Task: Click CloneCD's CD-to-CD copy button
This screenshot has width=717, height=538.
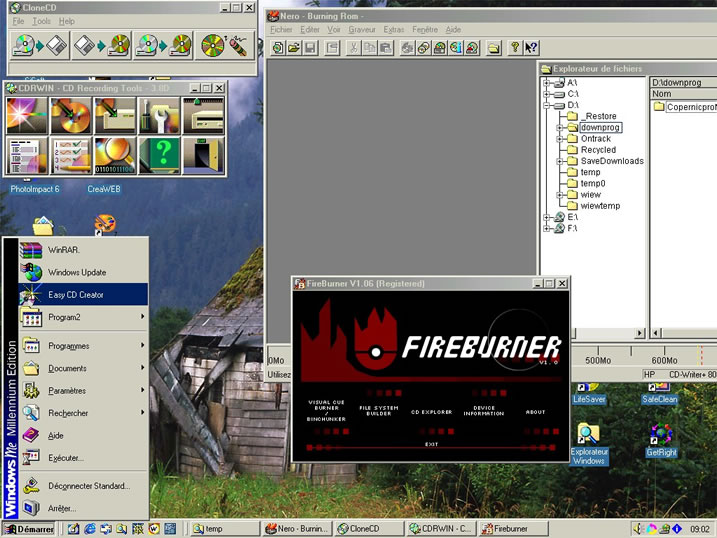Action: [x=163, y=45]
